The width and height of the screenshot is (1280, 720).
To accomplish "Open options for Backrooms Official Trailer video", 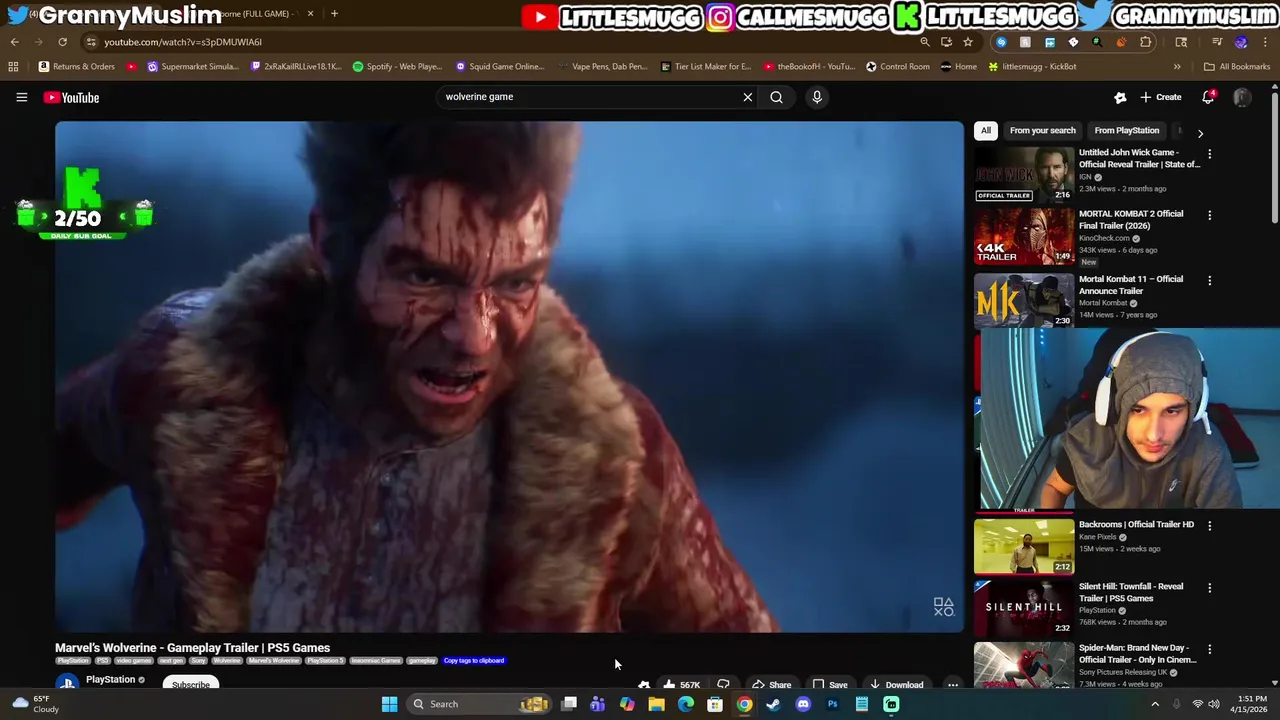I will pos(1209,525).
